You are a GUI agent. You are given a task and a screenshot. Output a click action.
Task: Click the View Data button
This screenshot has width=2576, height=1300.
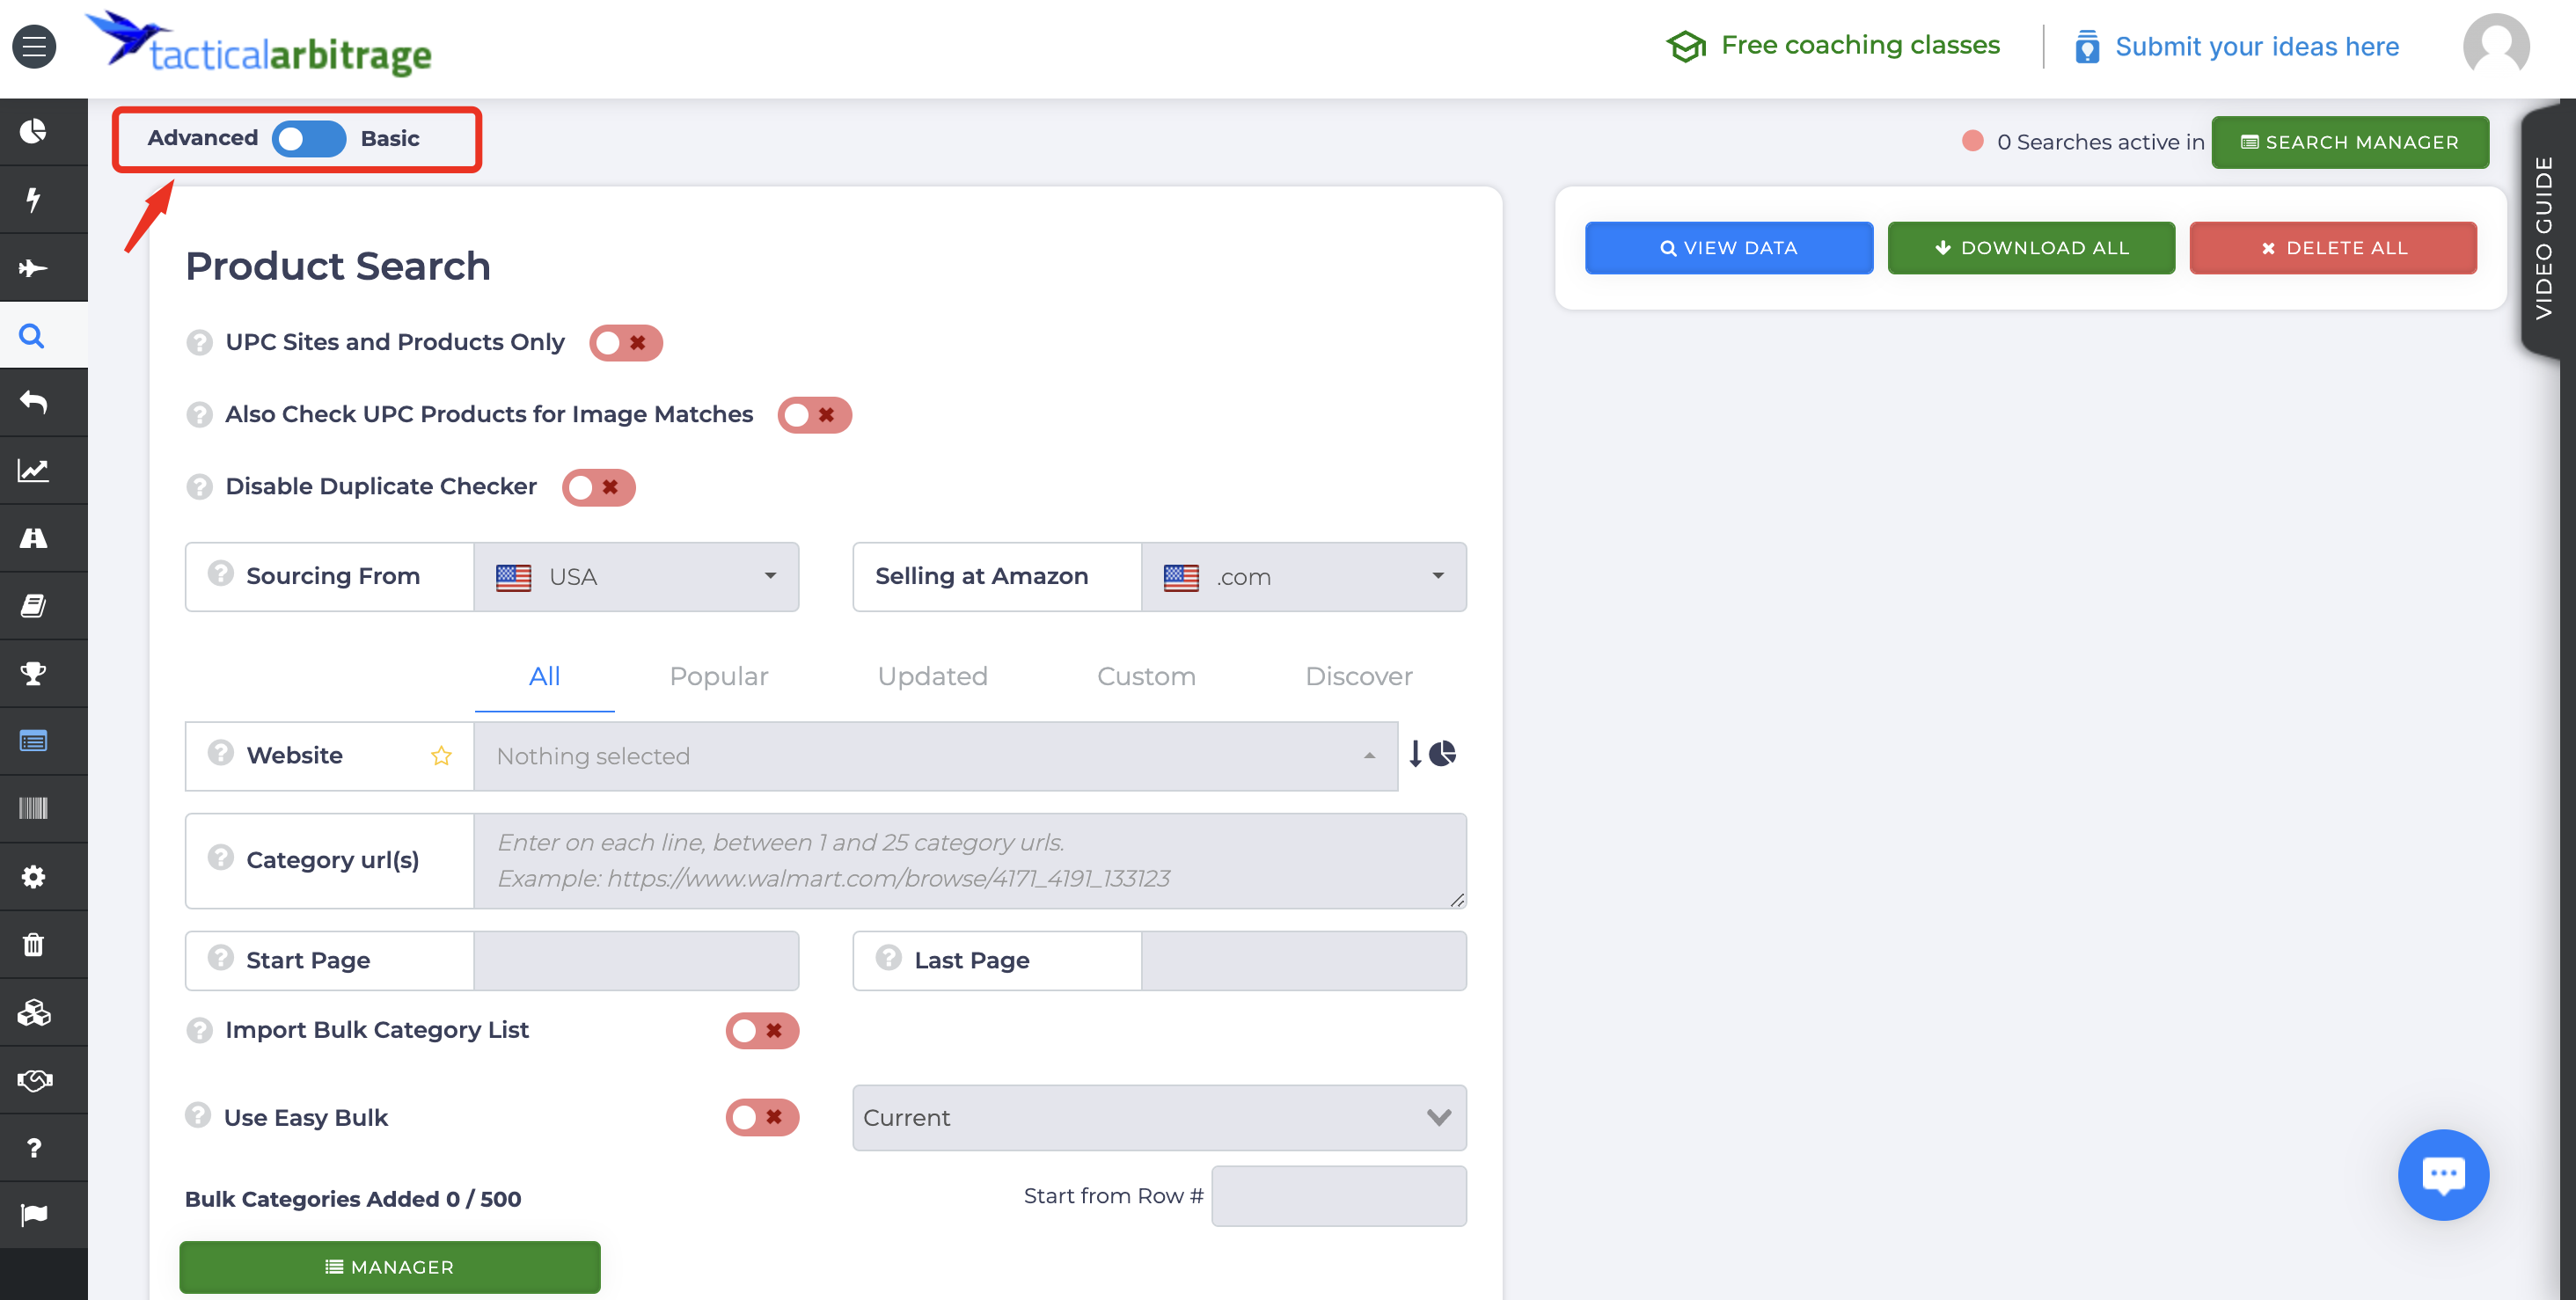[1729, 248]
